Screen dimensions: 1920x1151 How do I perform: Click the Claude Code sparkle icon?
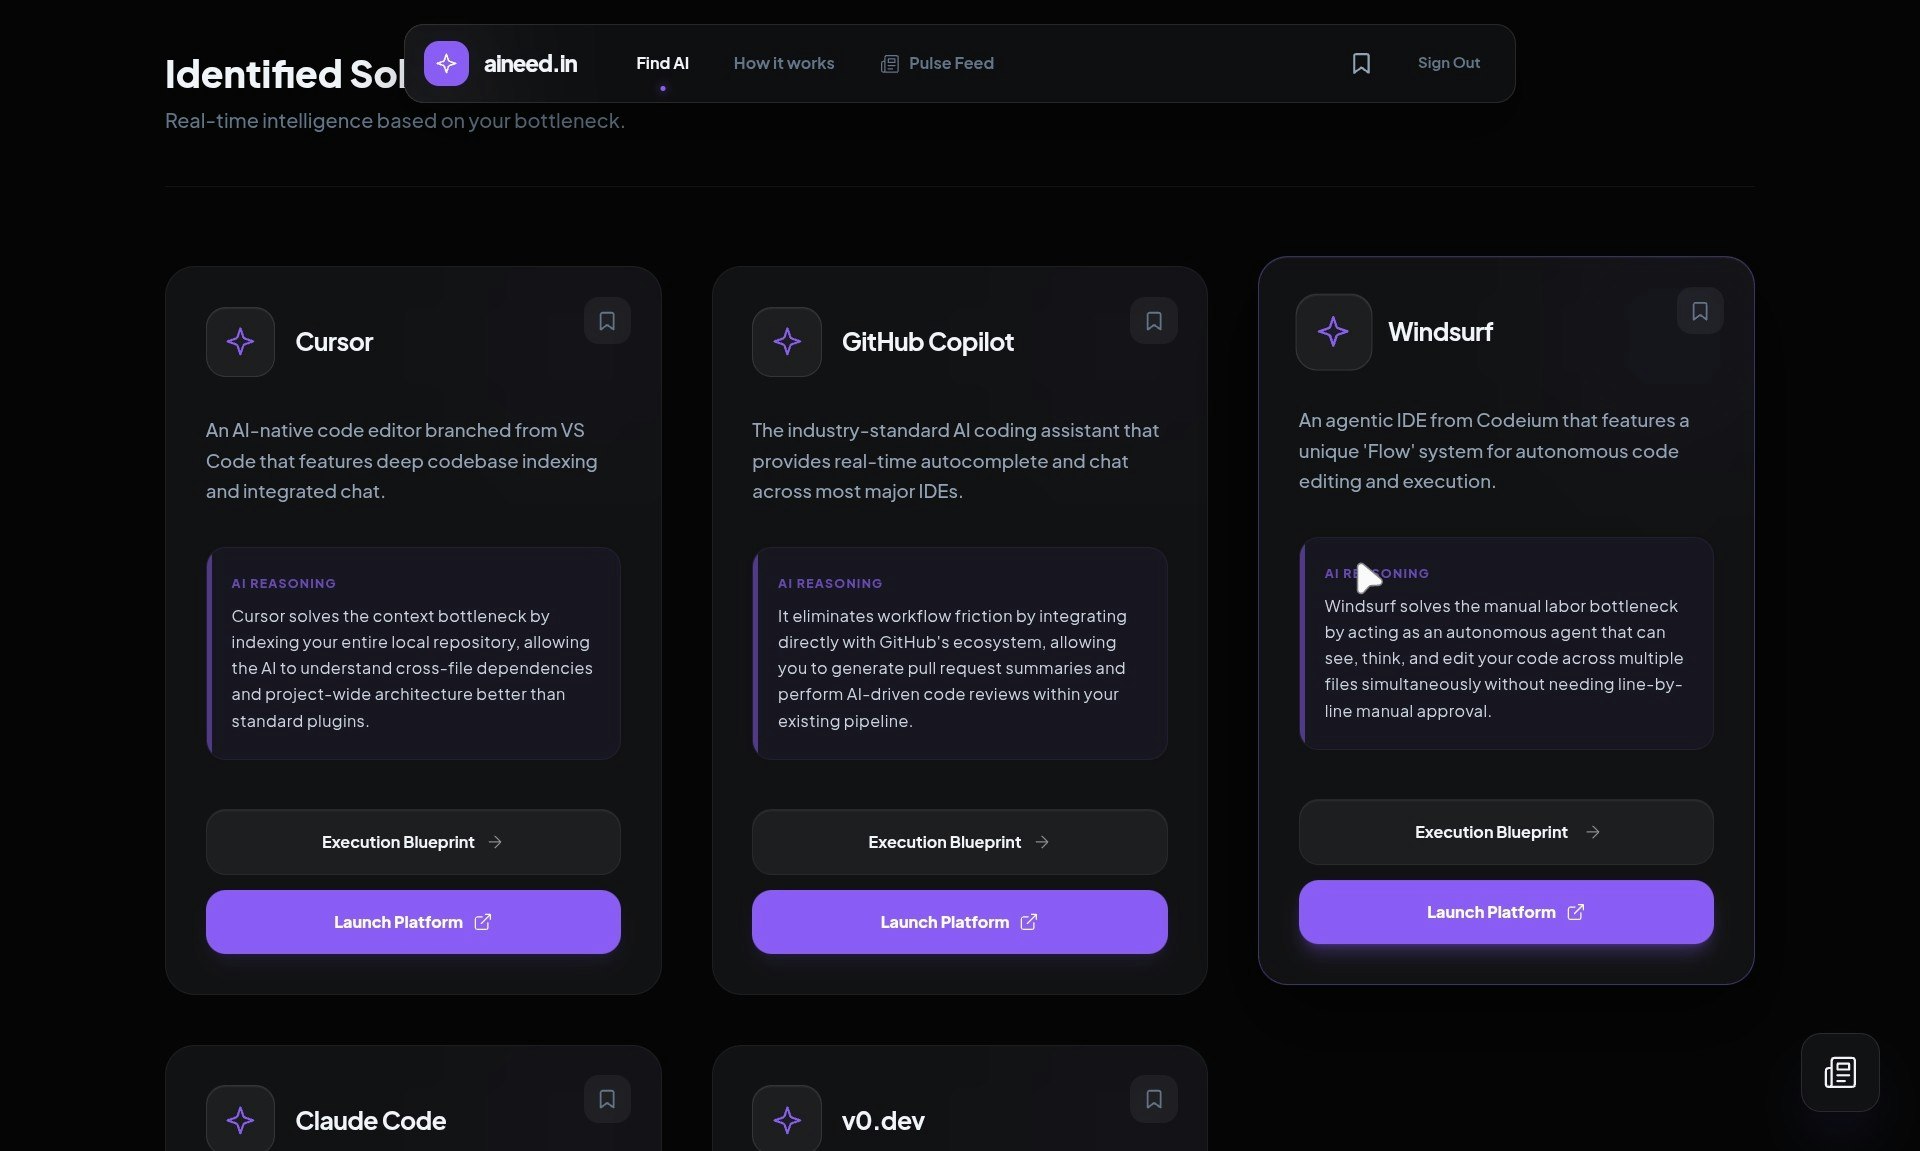click(240, 1120)
